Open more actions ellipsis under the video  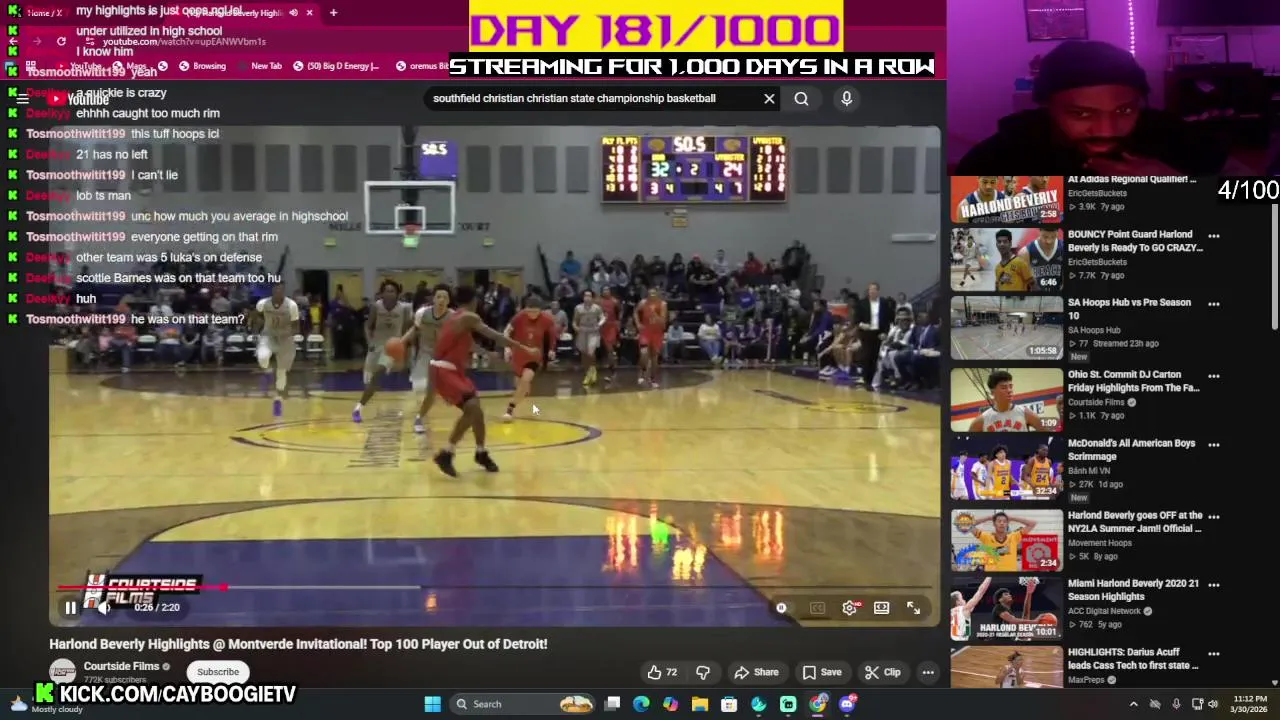tap(928, 672)
